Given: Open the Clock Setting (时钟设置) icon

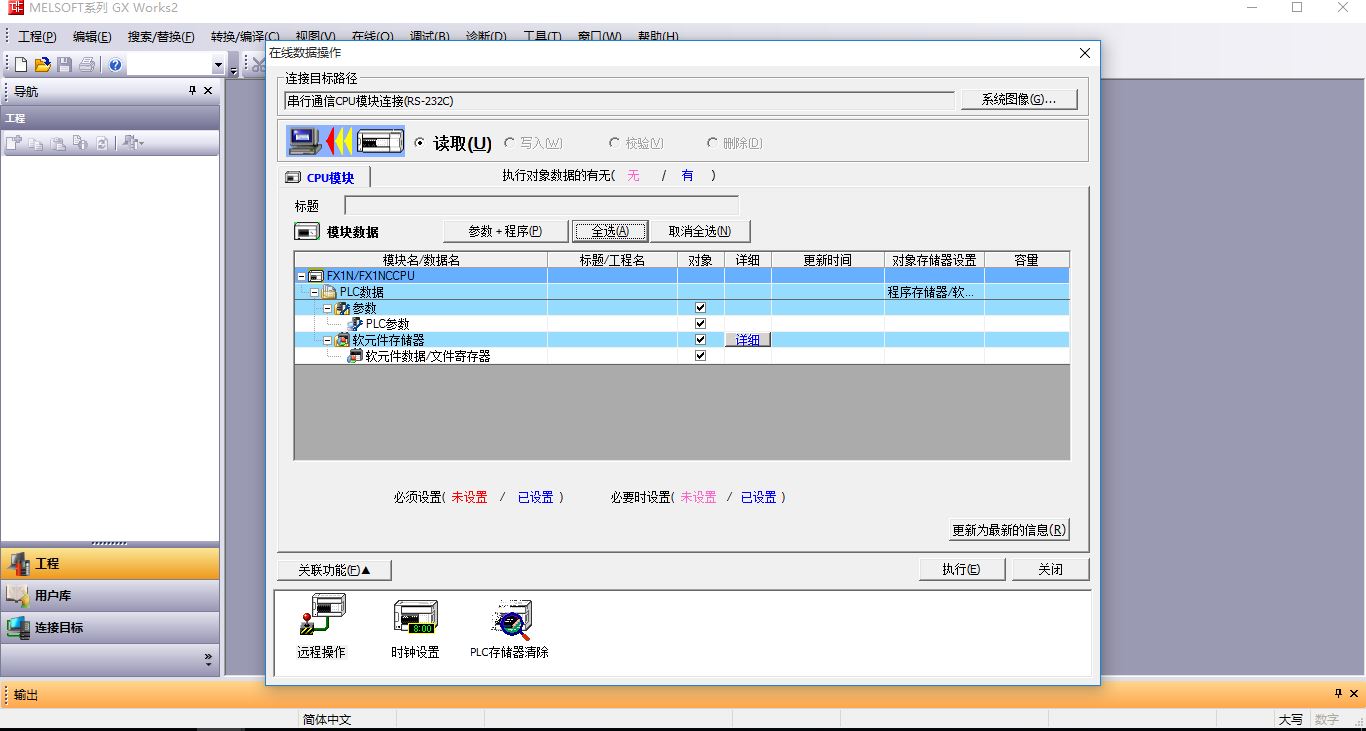Looking at the screenshot, I should 415,618.
